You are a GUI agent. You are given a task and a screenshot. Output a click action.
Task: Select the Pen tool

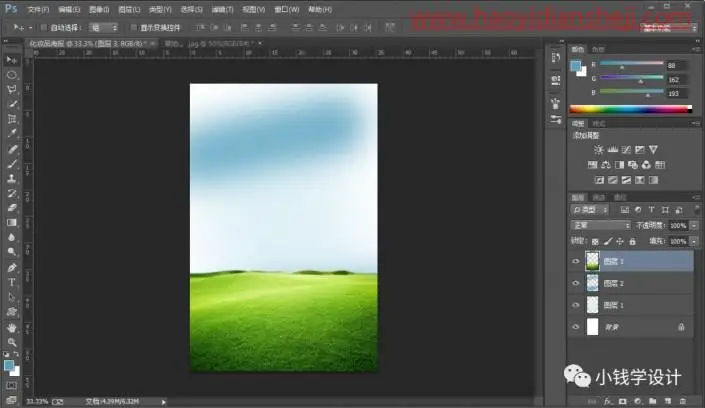point(12,267)
